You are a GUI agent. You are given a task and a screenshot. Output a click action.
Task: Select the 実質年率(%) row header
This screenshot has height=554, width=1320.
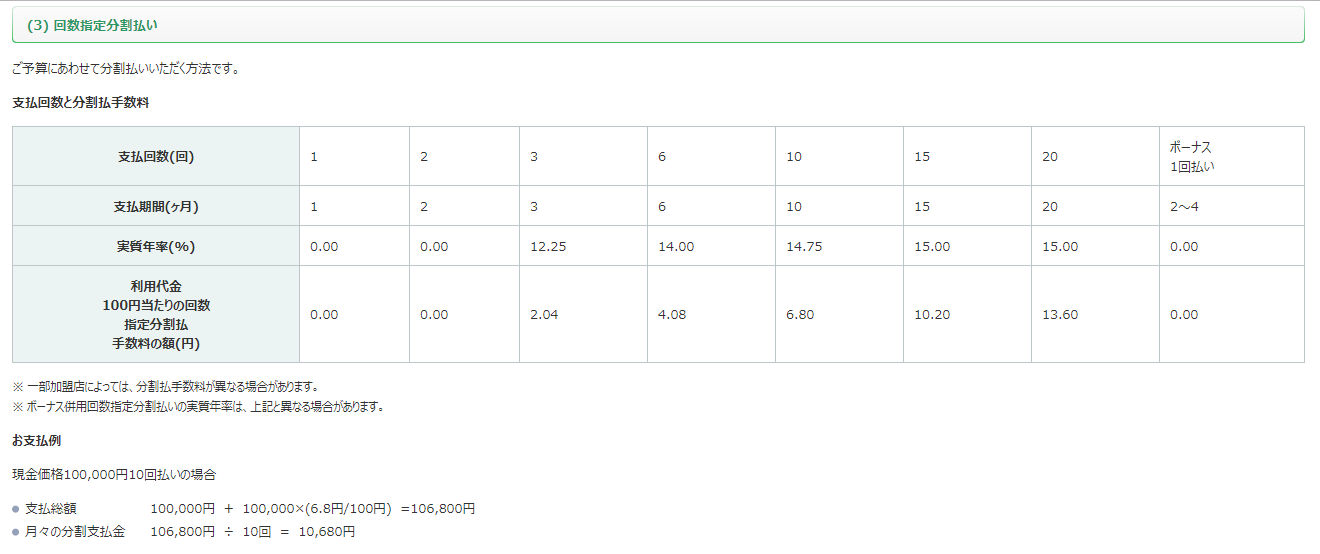point(155,247)
